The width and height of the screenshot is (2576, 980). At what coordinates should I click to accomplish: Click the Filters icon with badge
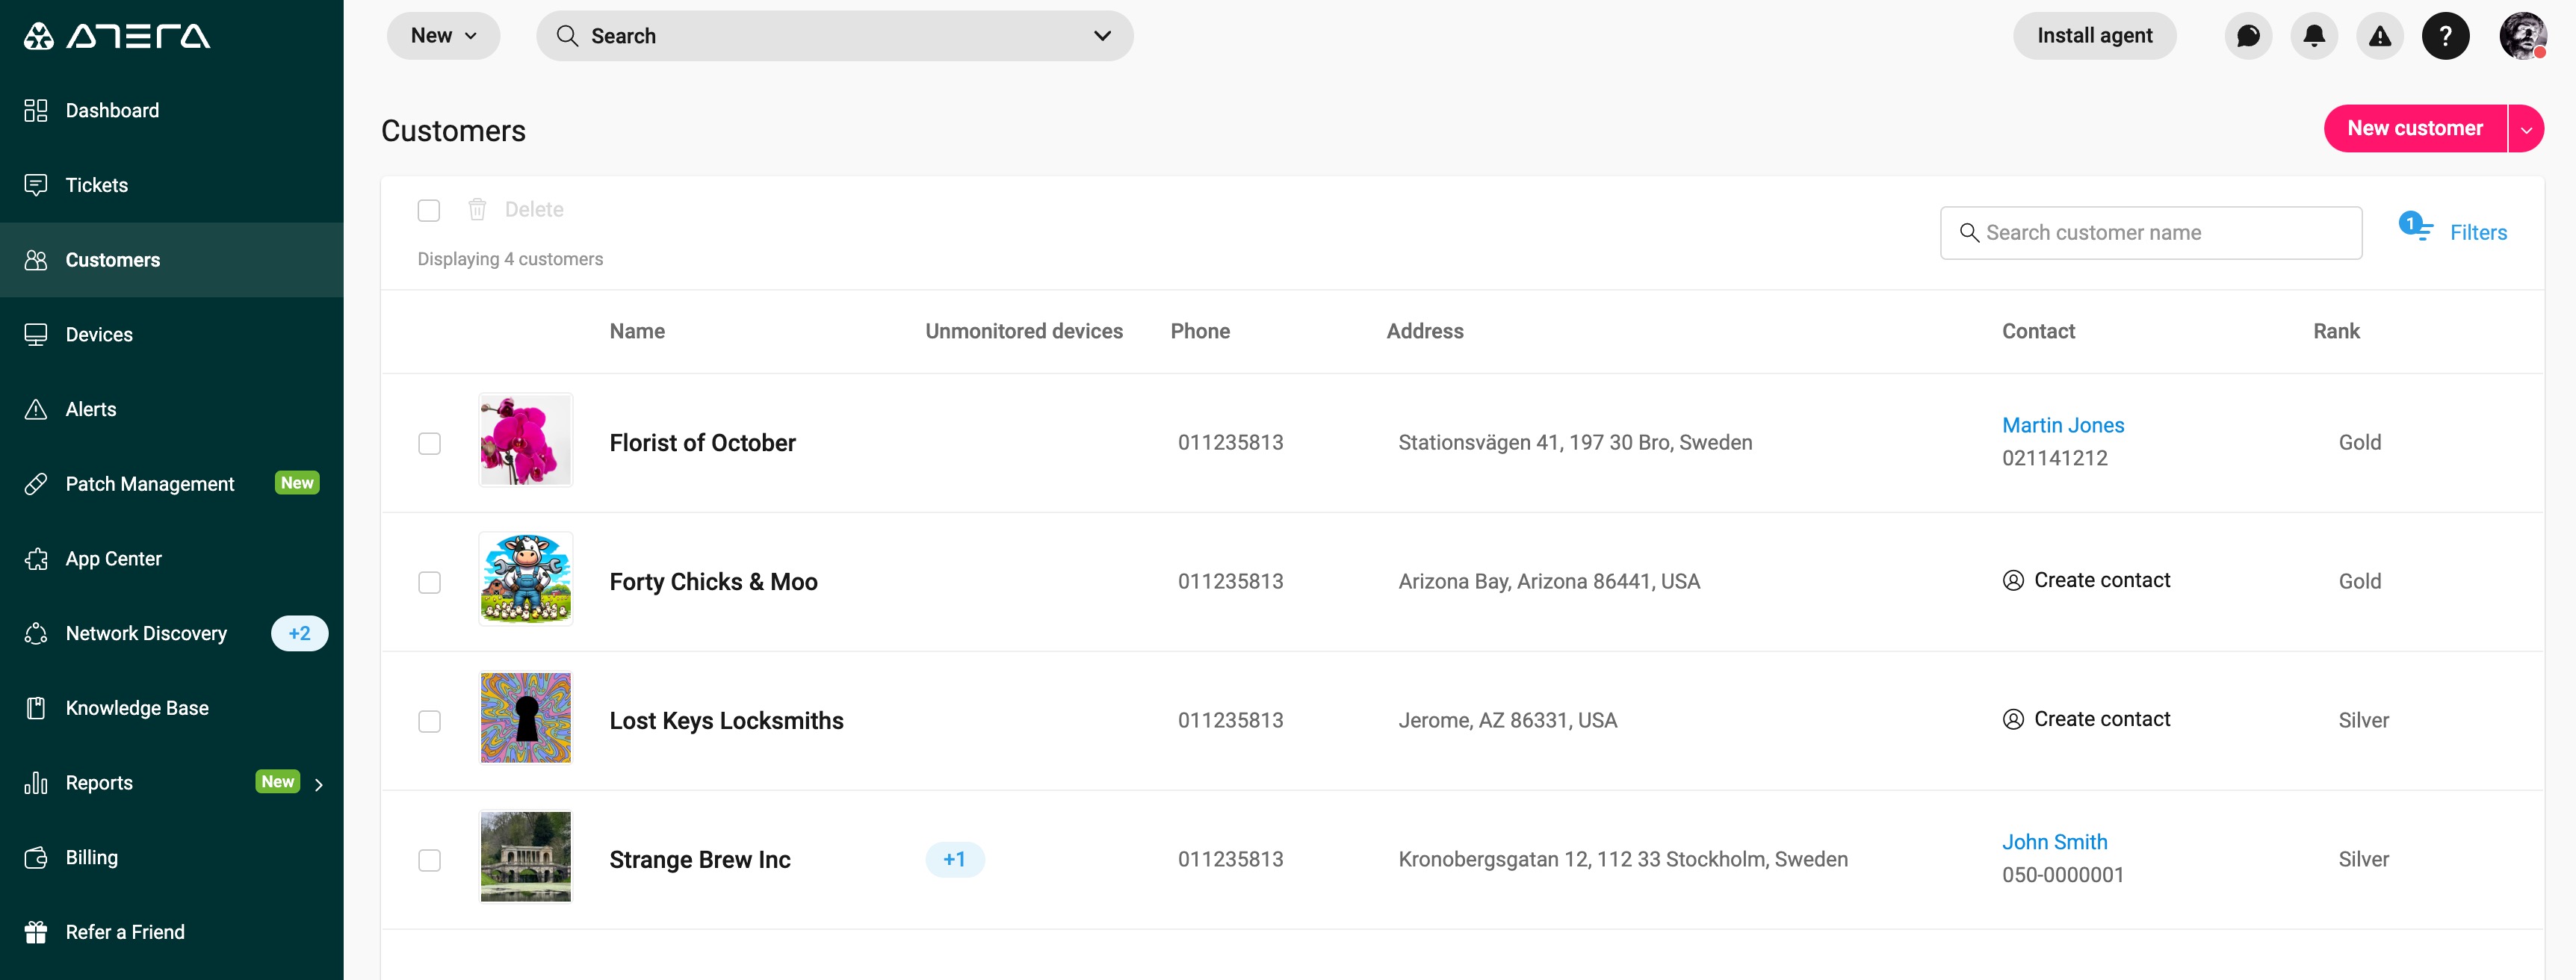coord(2416,227)
